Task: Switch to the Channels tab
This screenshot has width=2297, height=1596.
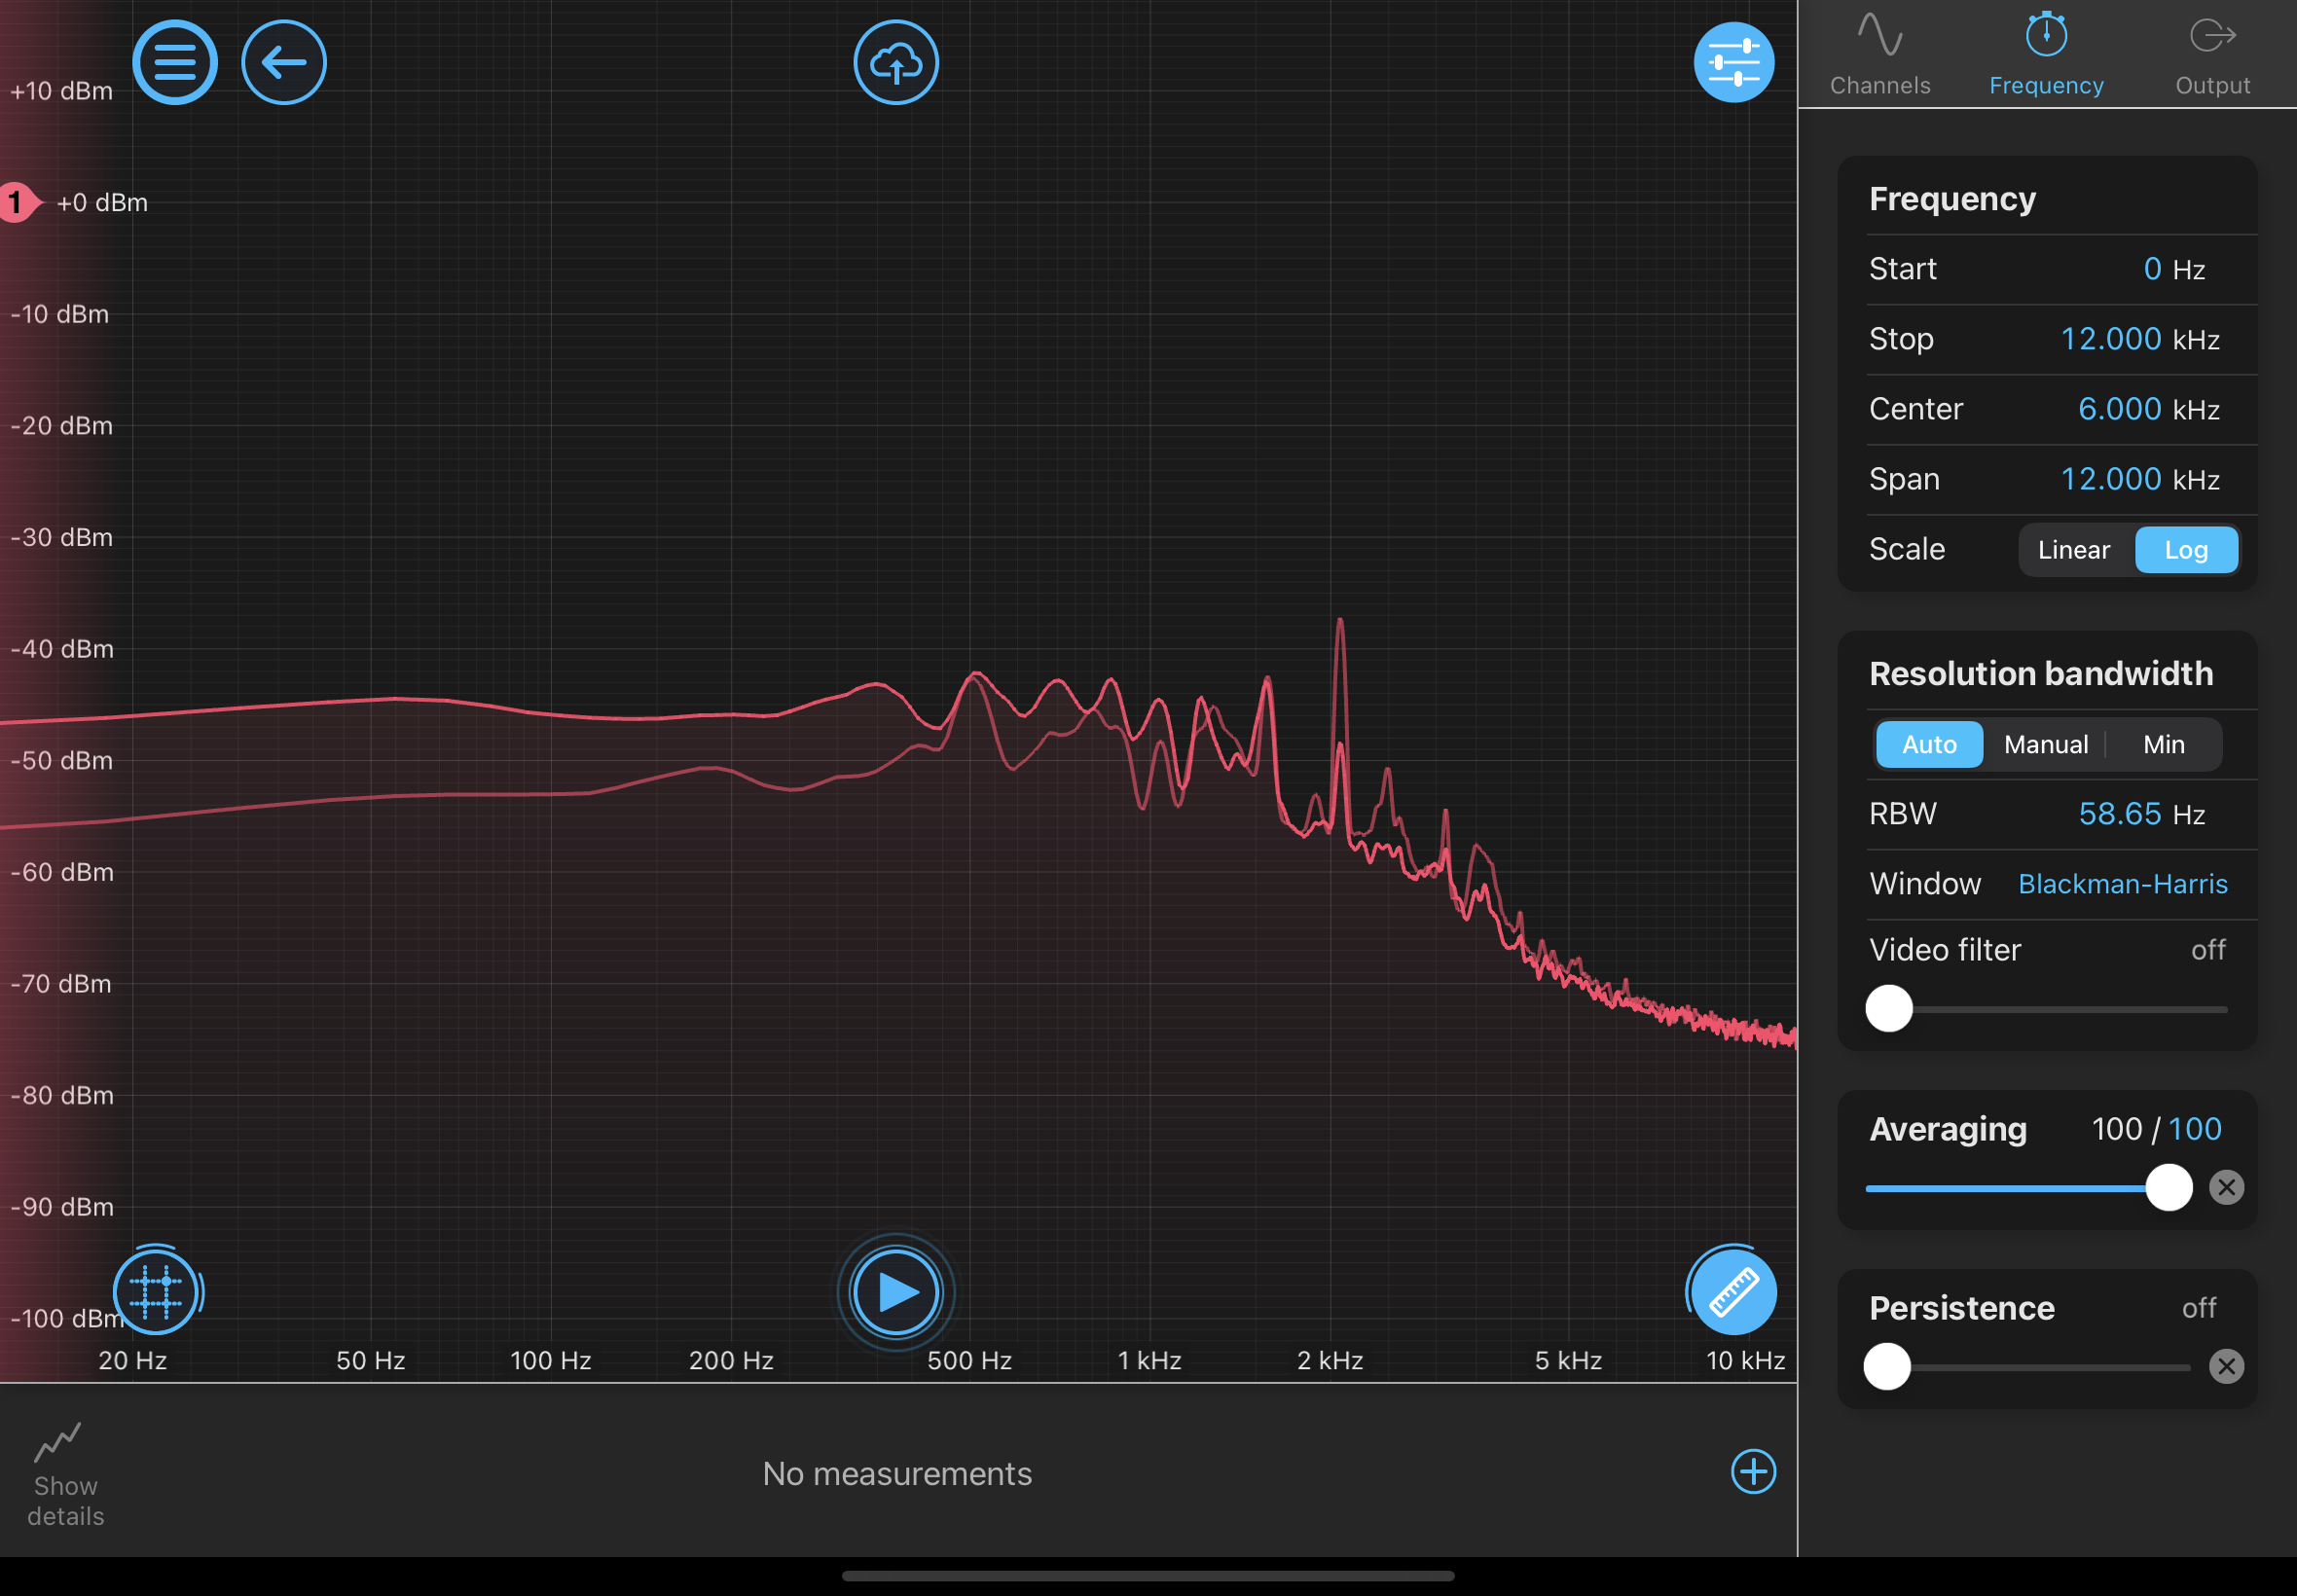Action: (1880, 54)
